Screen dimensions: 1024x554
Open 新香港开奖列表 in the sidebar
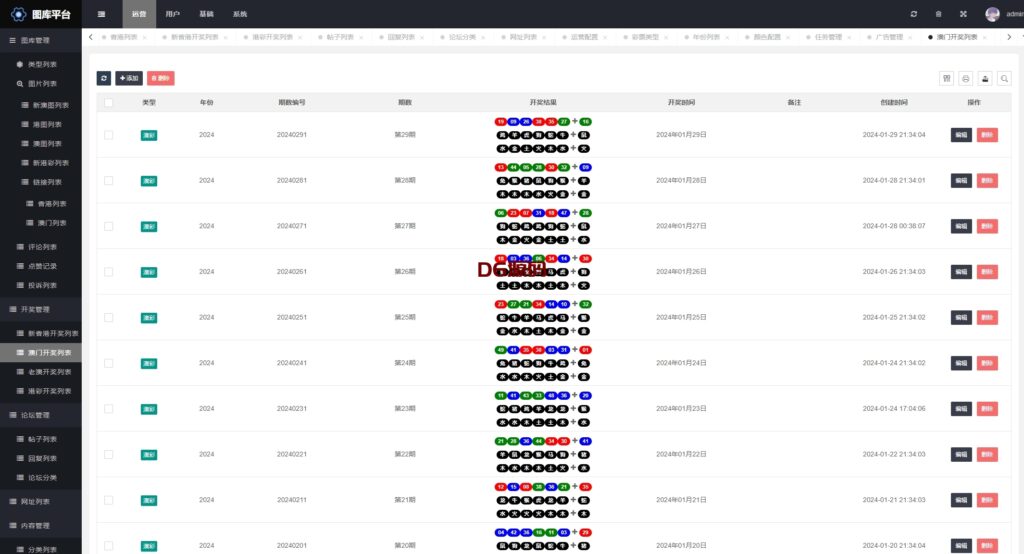[x=52, y=333]
